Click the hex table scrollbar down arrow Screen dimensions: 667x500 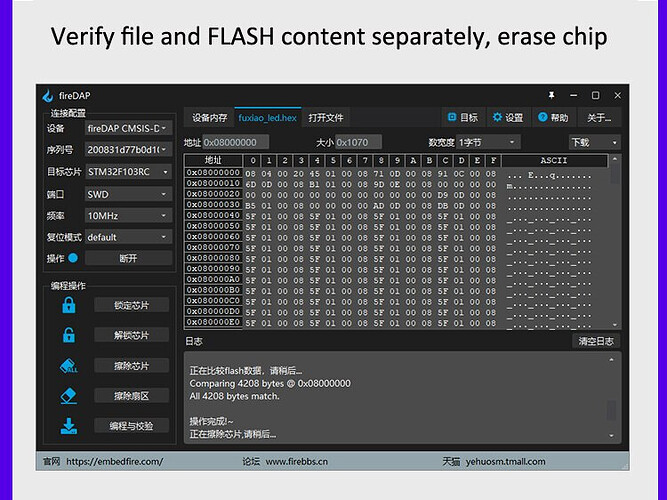click(615, 325)
